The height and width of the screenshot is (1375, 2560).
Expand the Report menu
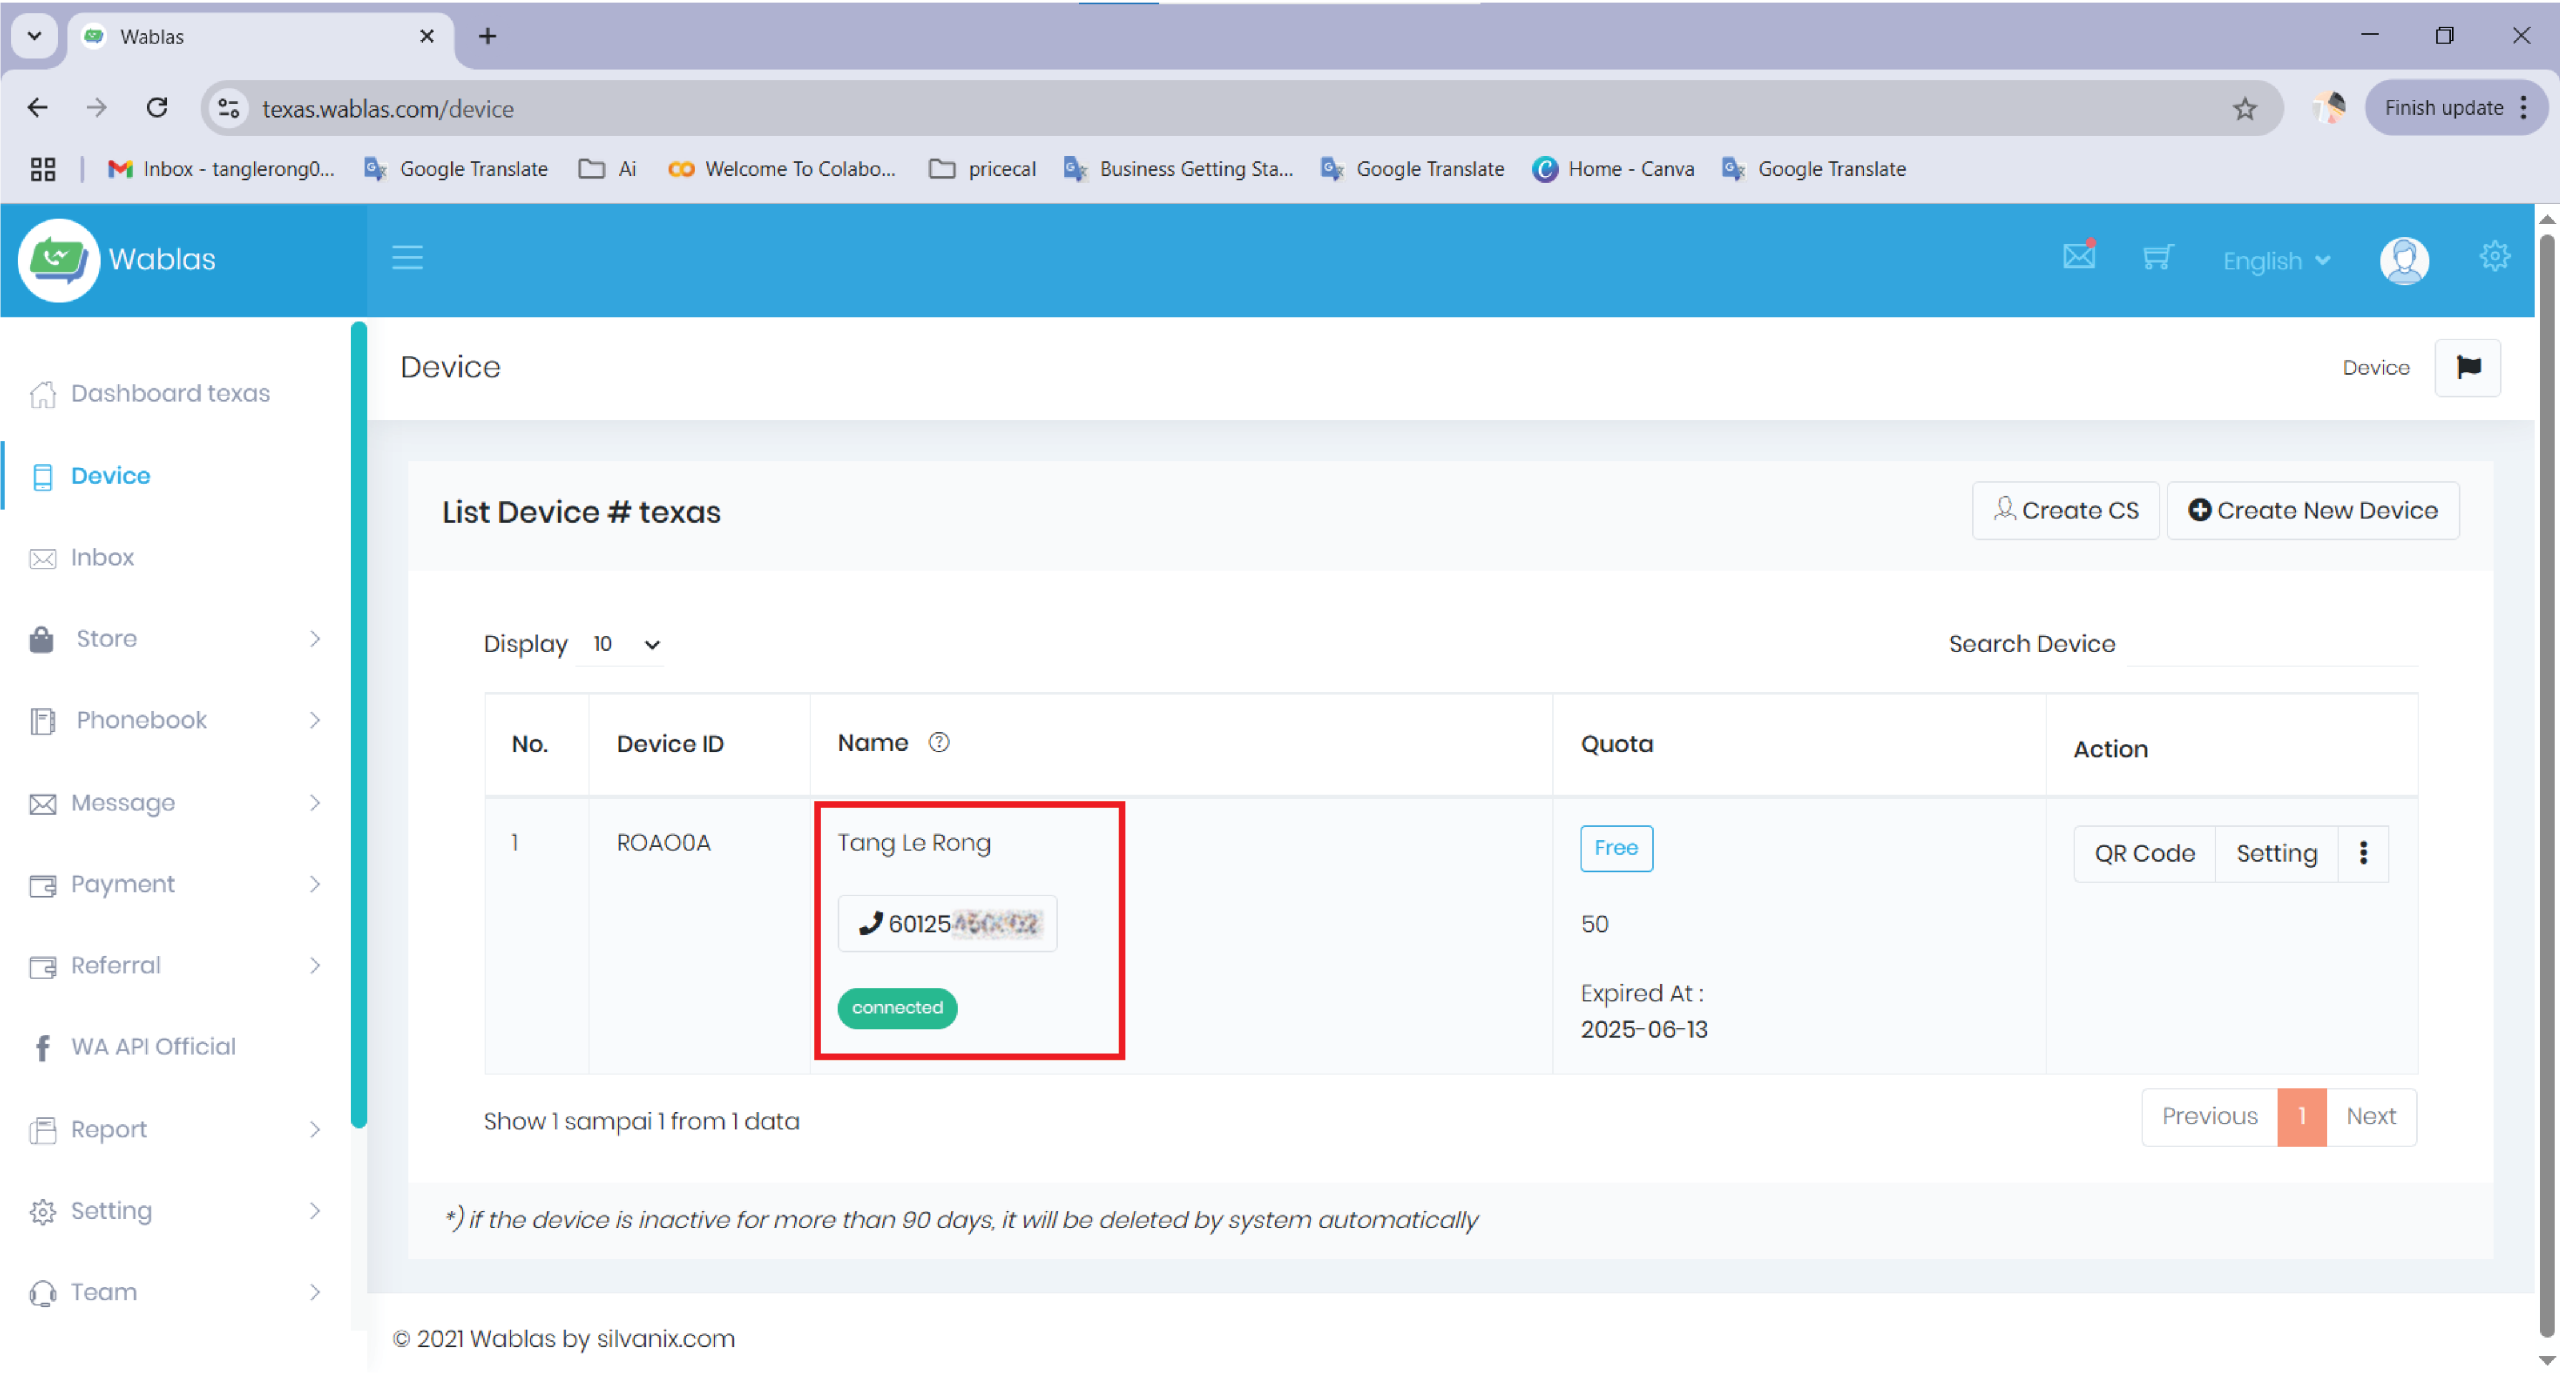pyautogui.click(x=176, y=1129)
